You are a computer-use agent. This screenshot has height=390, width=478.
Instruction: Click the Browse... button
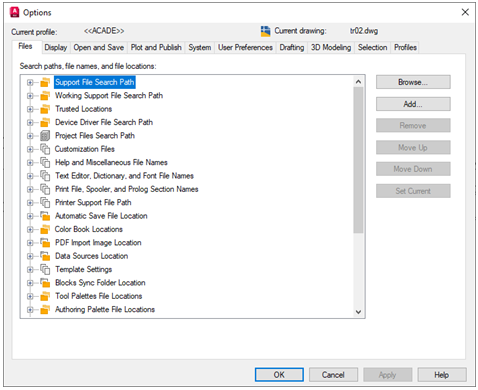[x=413, y=82]
